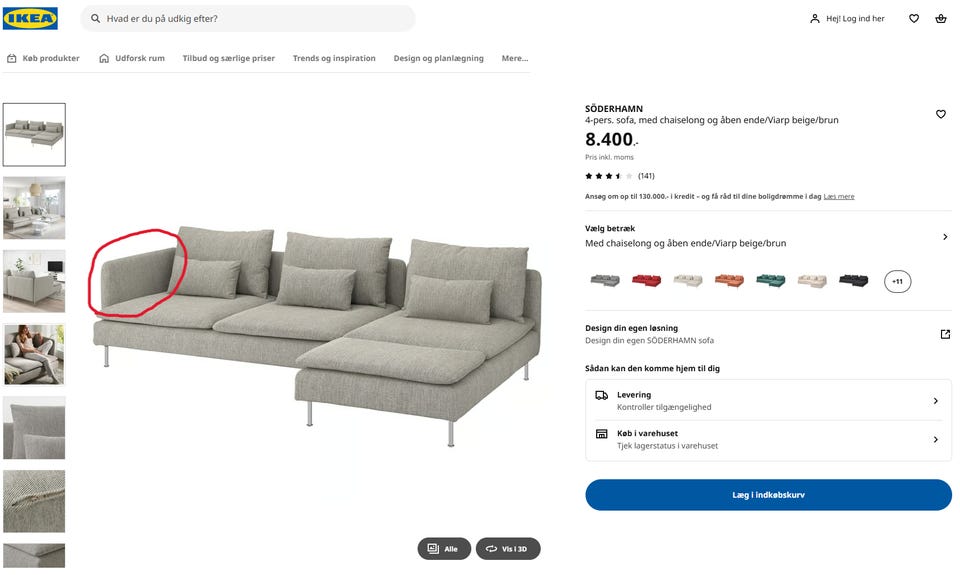The width and height of the screenshot is (960, 575).
Task: Open the Tilbud og særlige priser menu
Action: (x=228, y=58)
